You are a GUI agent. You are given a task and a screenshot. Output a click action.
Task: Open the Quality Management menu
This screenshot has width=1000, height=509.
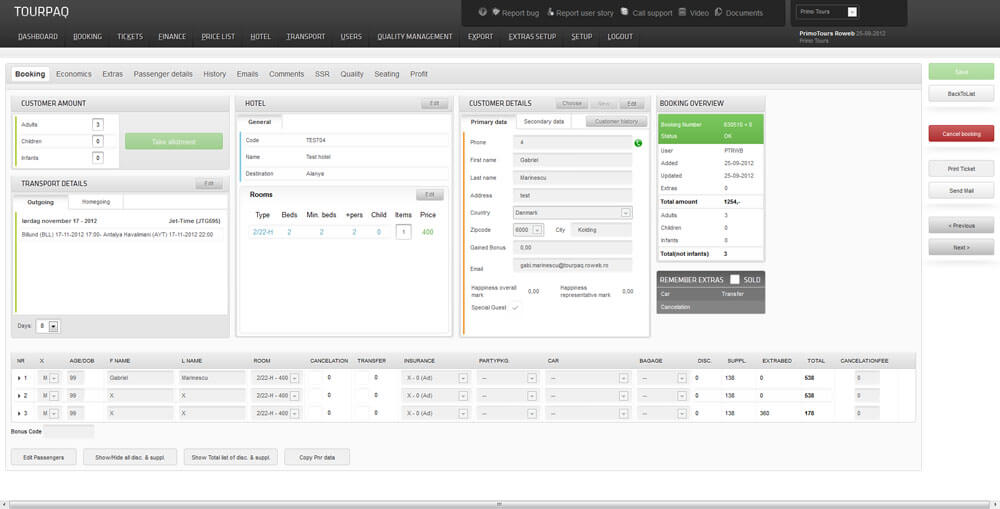click(415, 36)
